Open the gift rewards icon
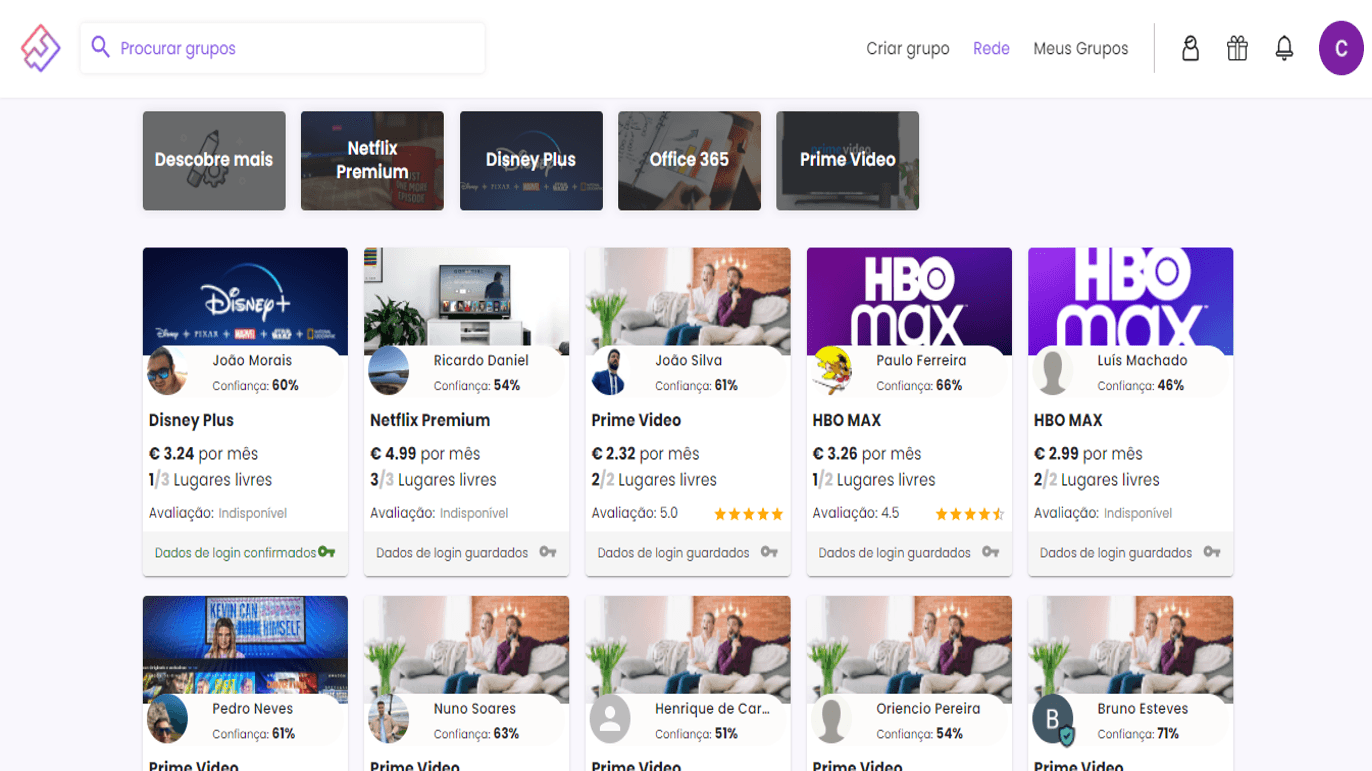The image size is (1372, 771). 1237,48
